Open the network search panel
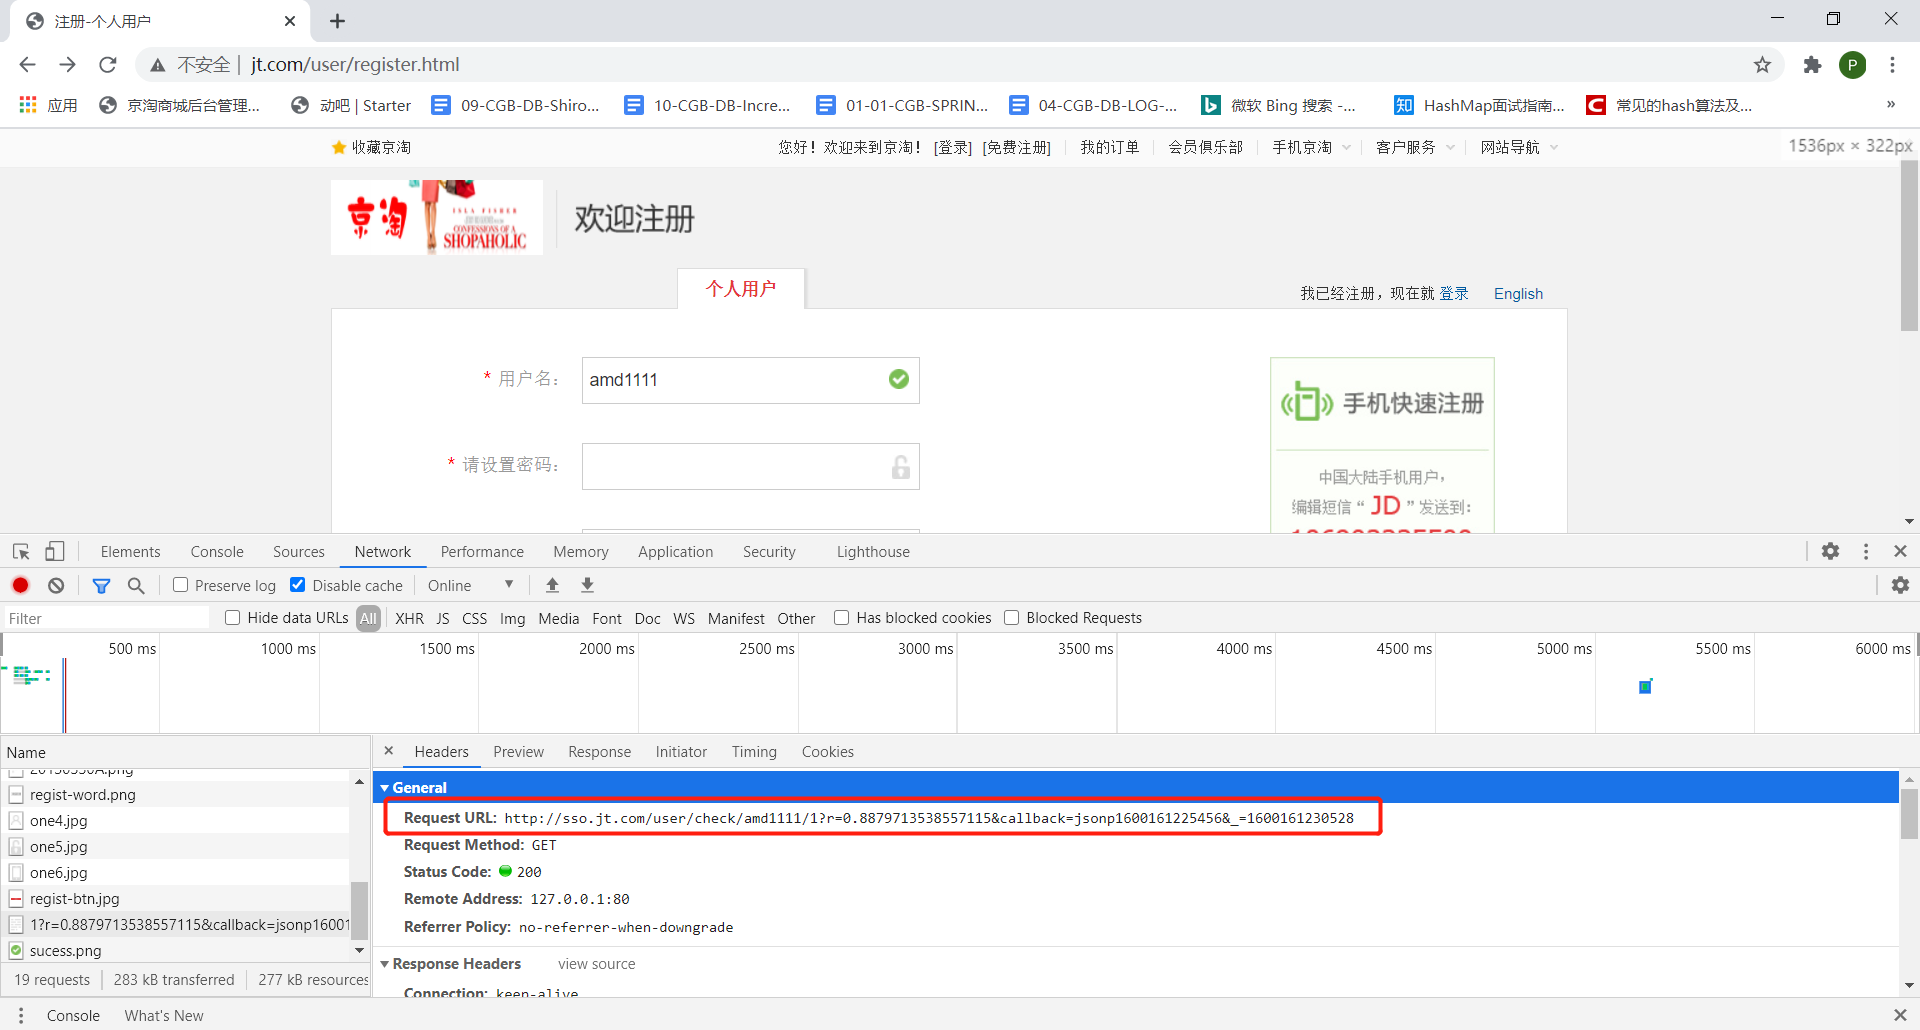 coord(136,585)
